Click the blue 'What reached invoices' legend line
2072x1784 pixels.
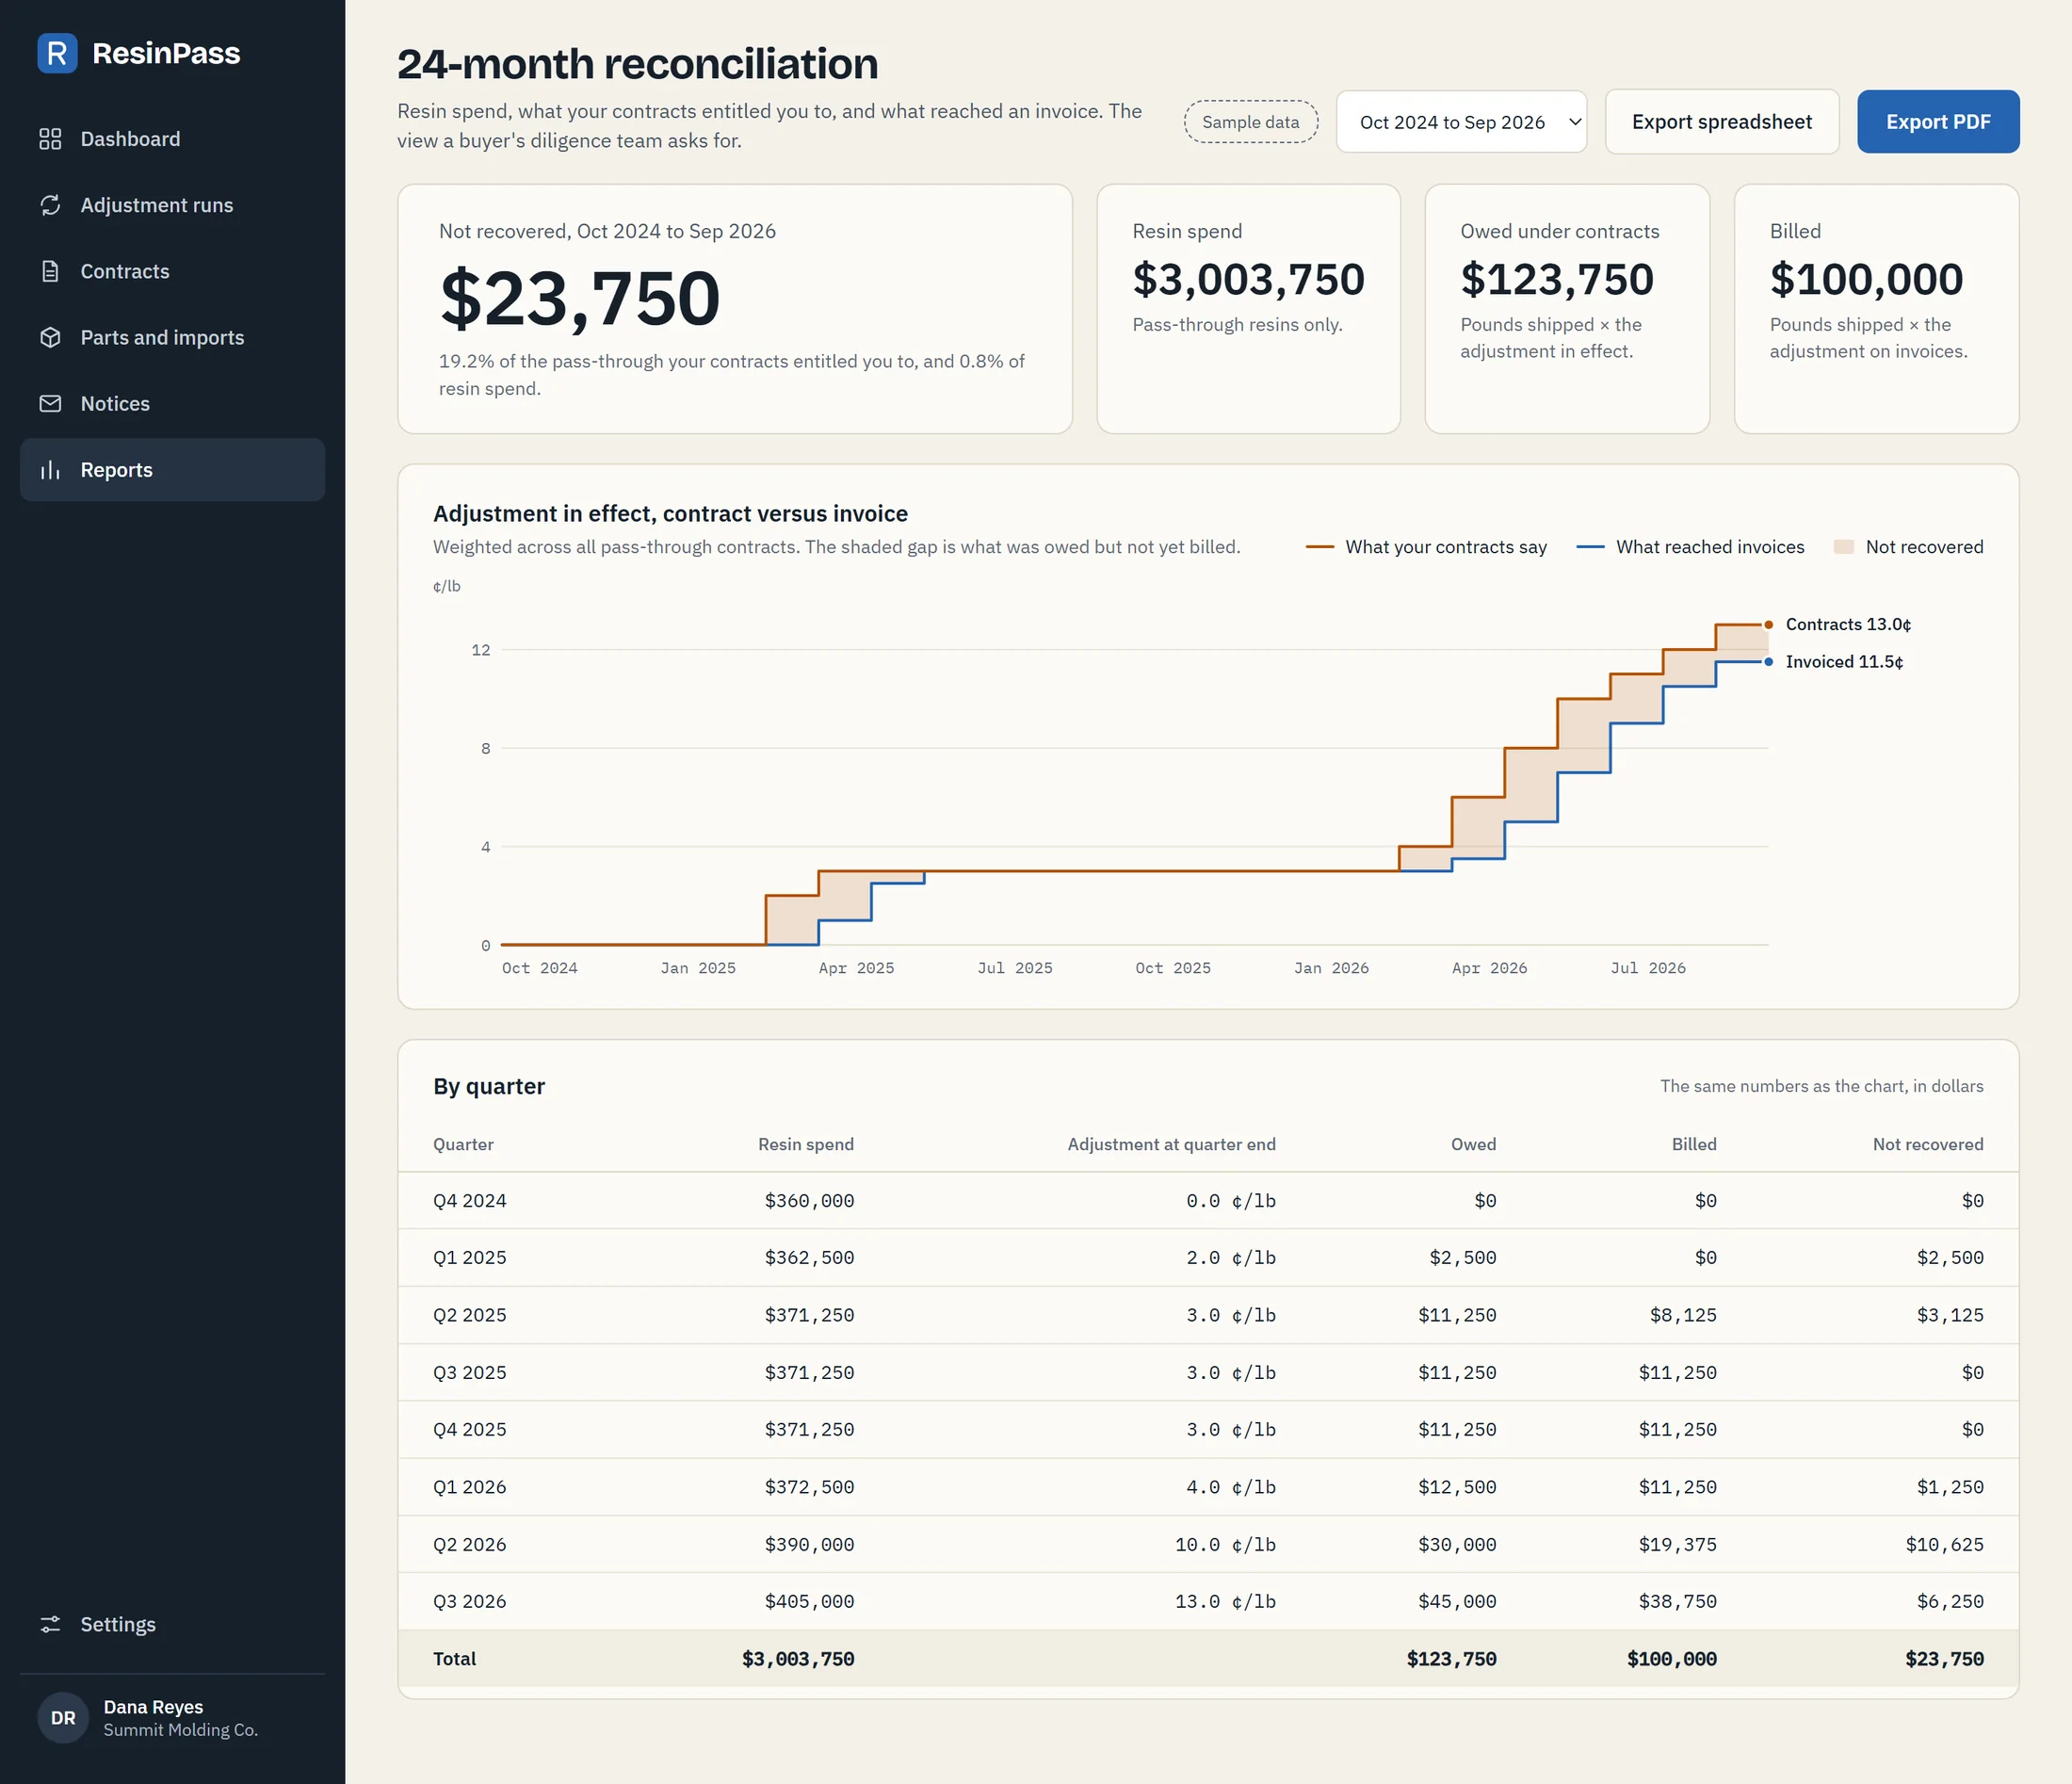pos(1590,547)
